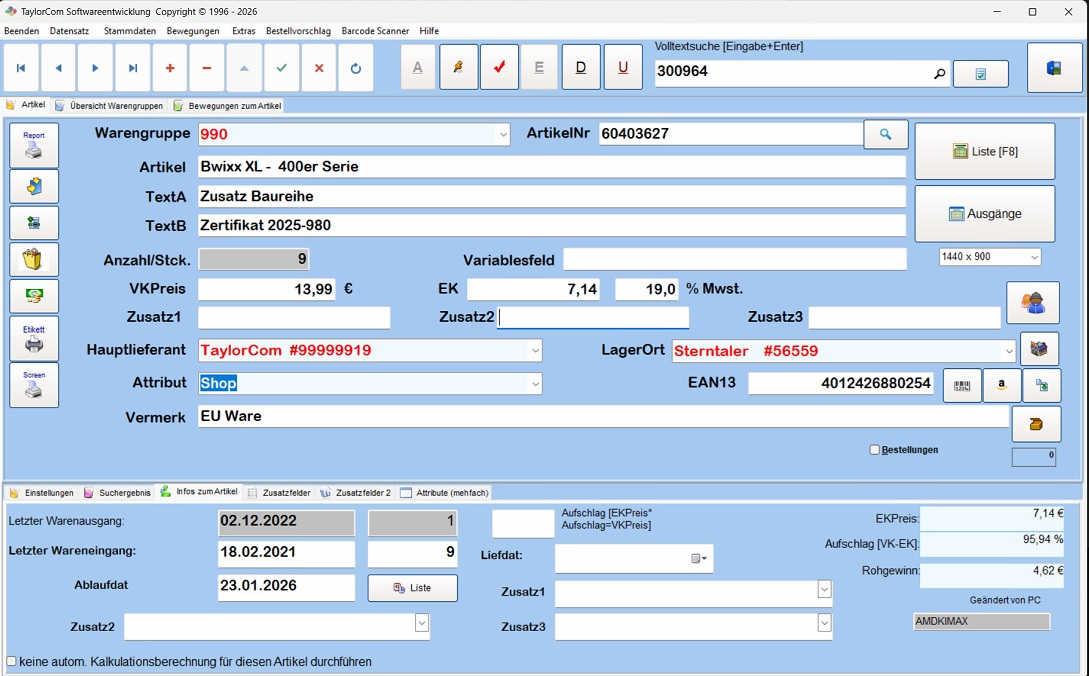
Task: Click the Amazon lookup icon
Action: click(x=1001, y=383)
